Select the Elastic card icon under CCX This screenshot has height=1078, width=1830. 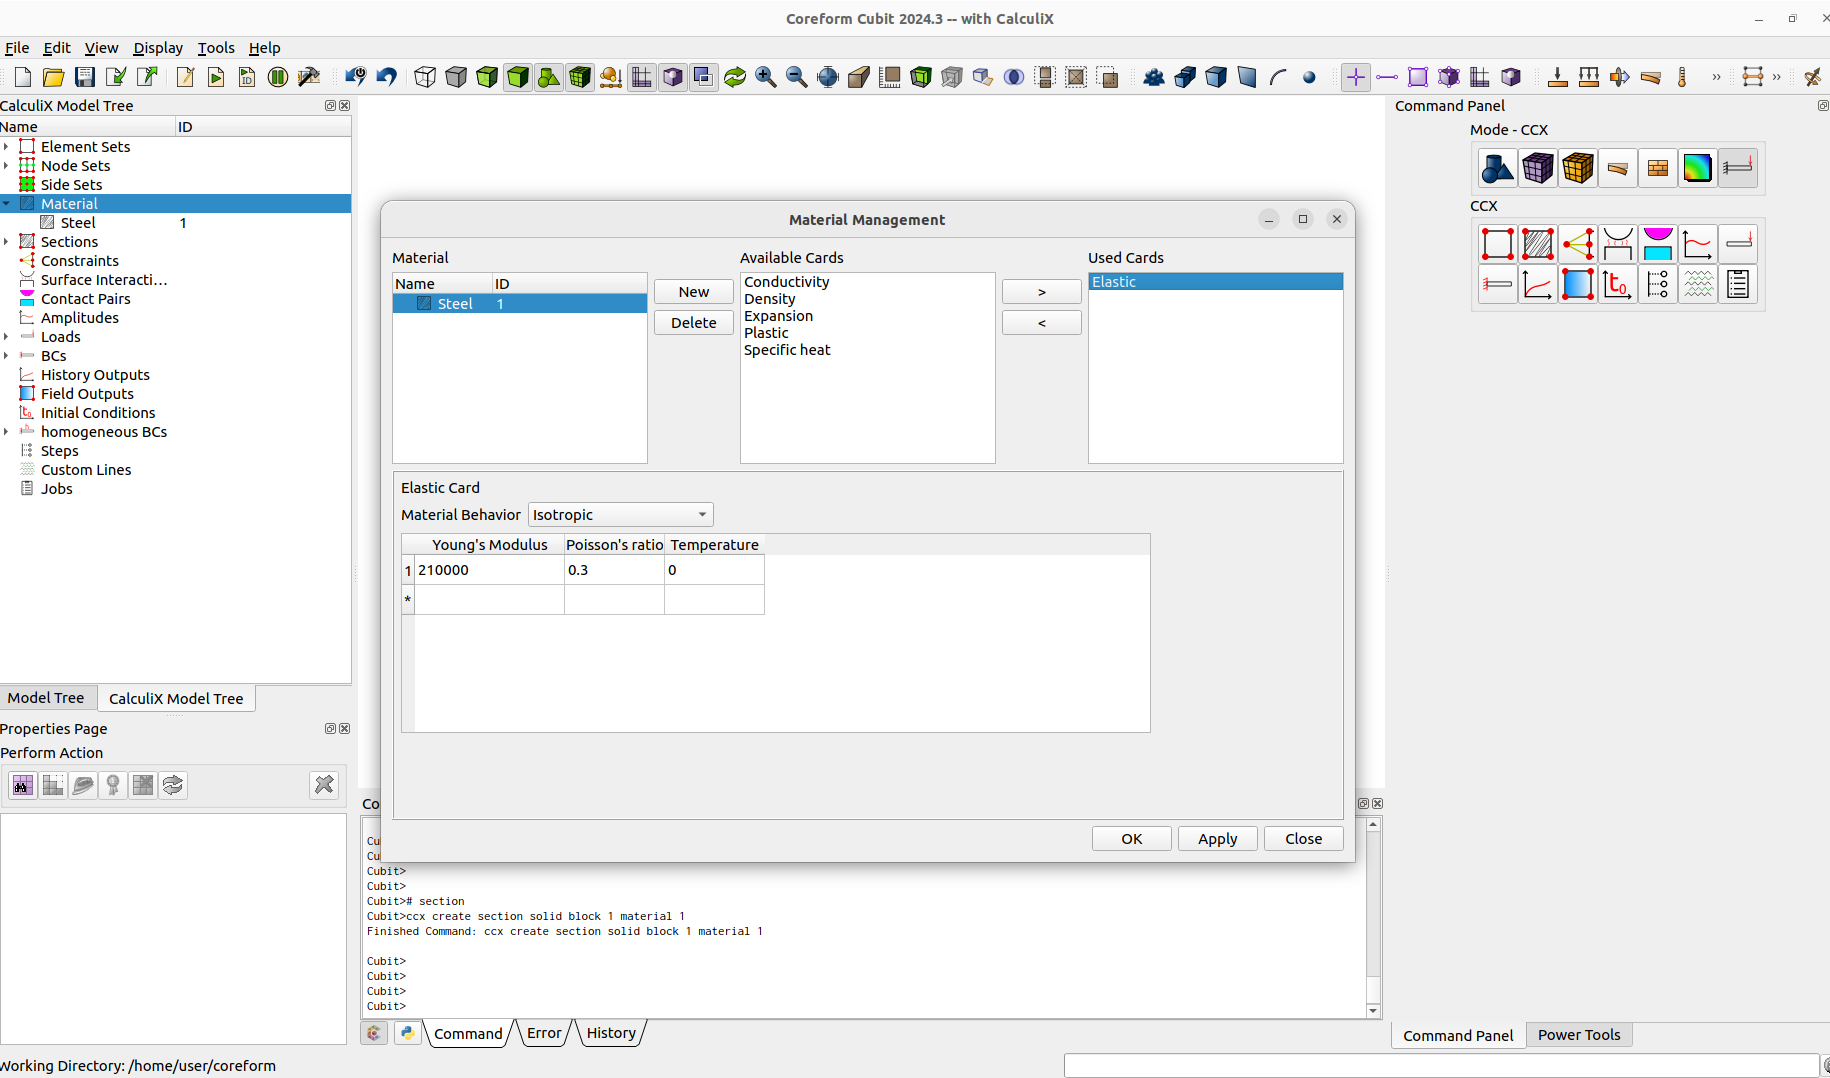point(1497,243)
